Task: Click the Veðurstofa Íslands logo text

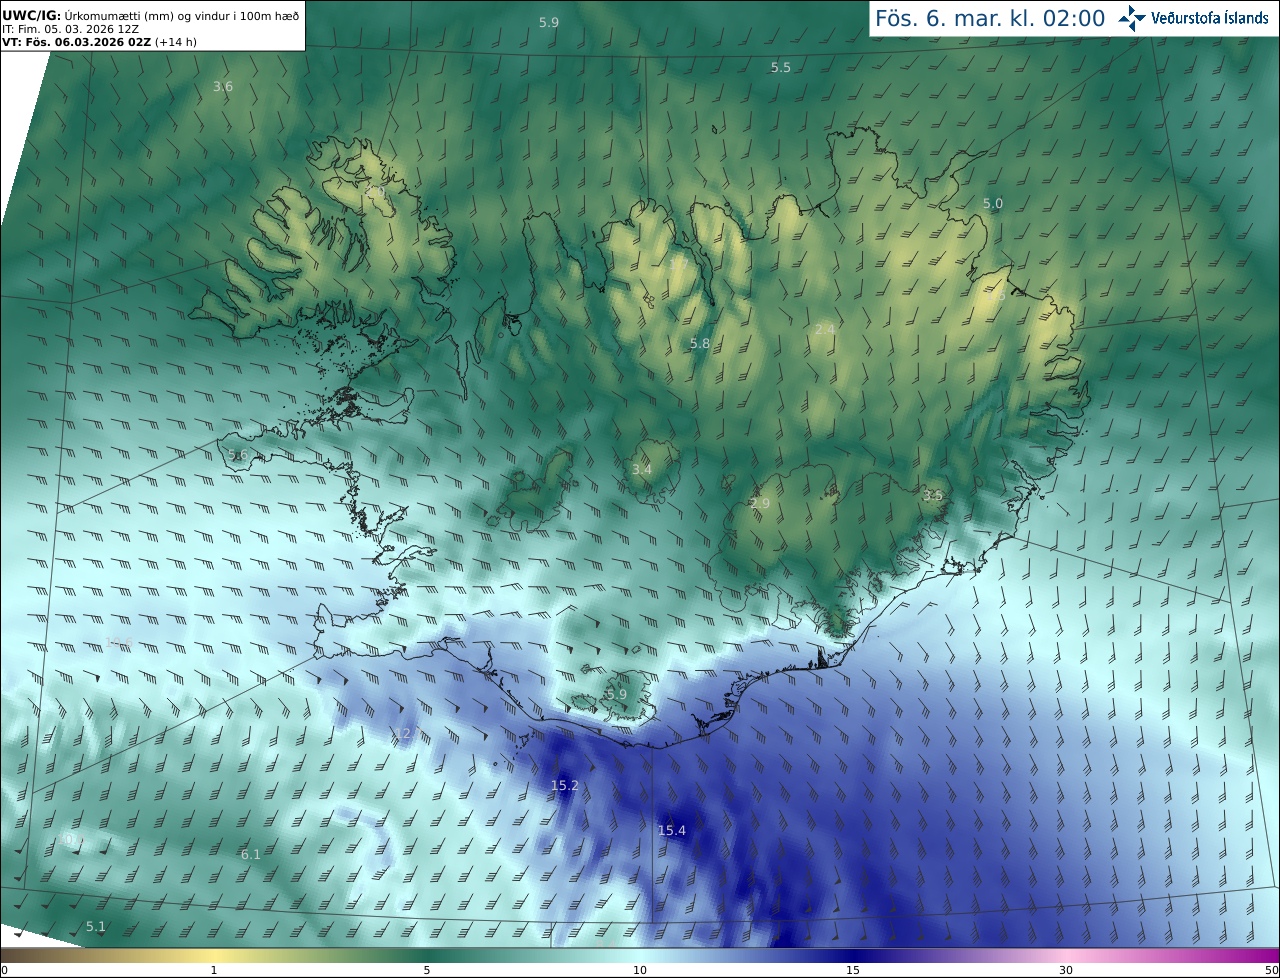Action: pyautogui.click(x=1210, y=18)
